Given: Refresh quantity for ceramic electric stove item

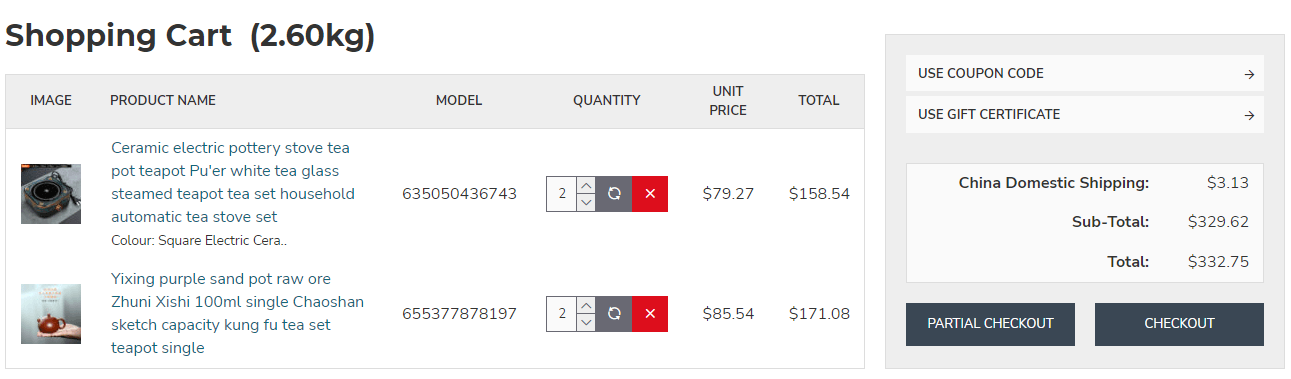Looking at the screenshot, I should coord(614,194).
